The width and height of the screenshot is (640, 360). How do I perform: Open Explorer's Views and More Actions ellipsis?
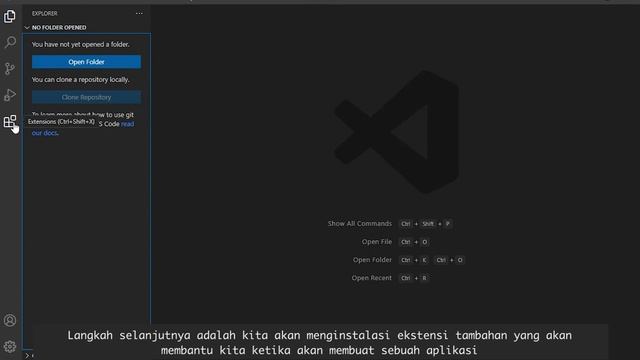(139, 13)
